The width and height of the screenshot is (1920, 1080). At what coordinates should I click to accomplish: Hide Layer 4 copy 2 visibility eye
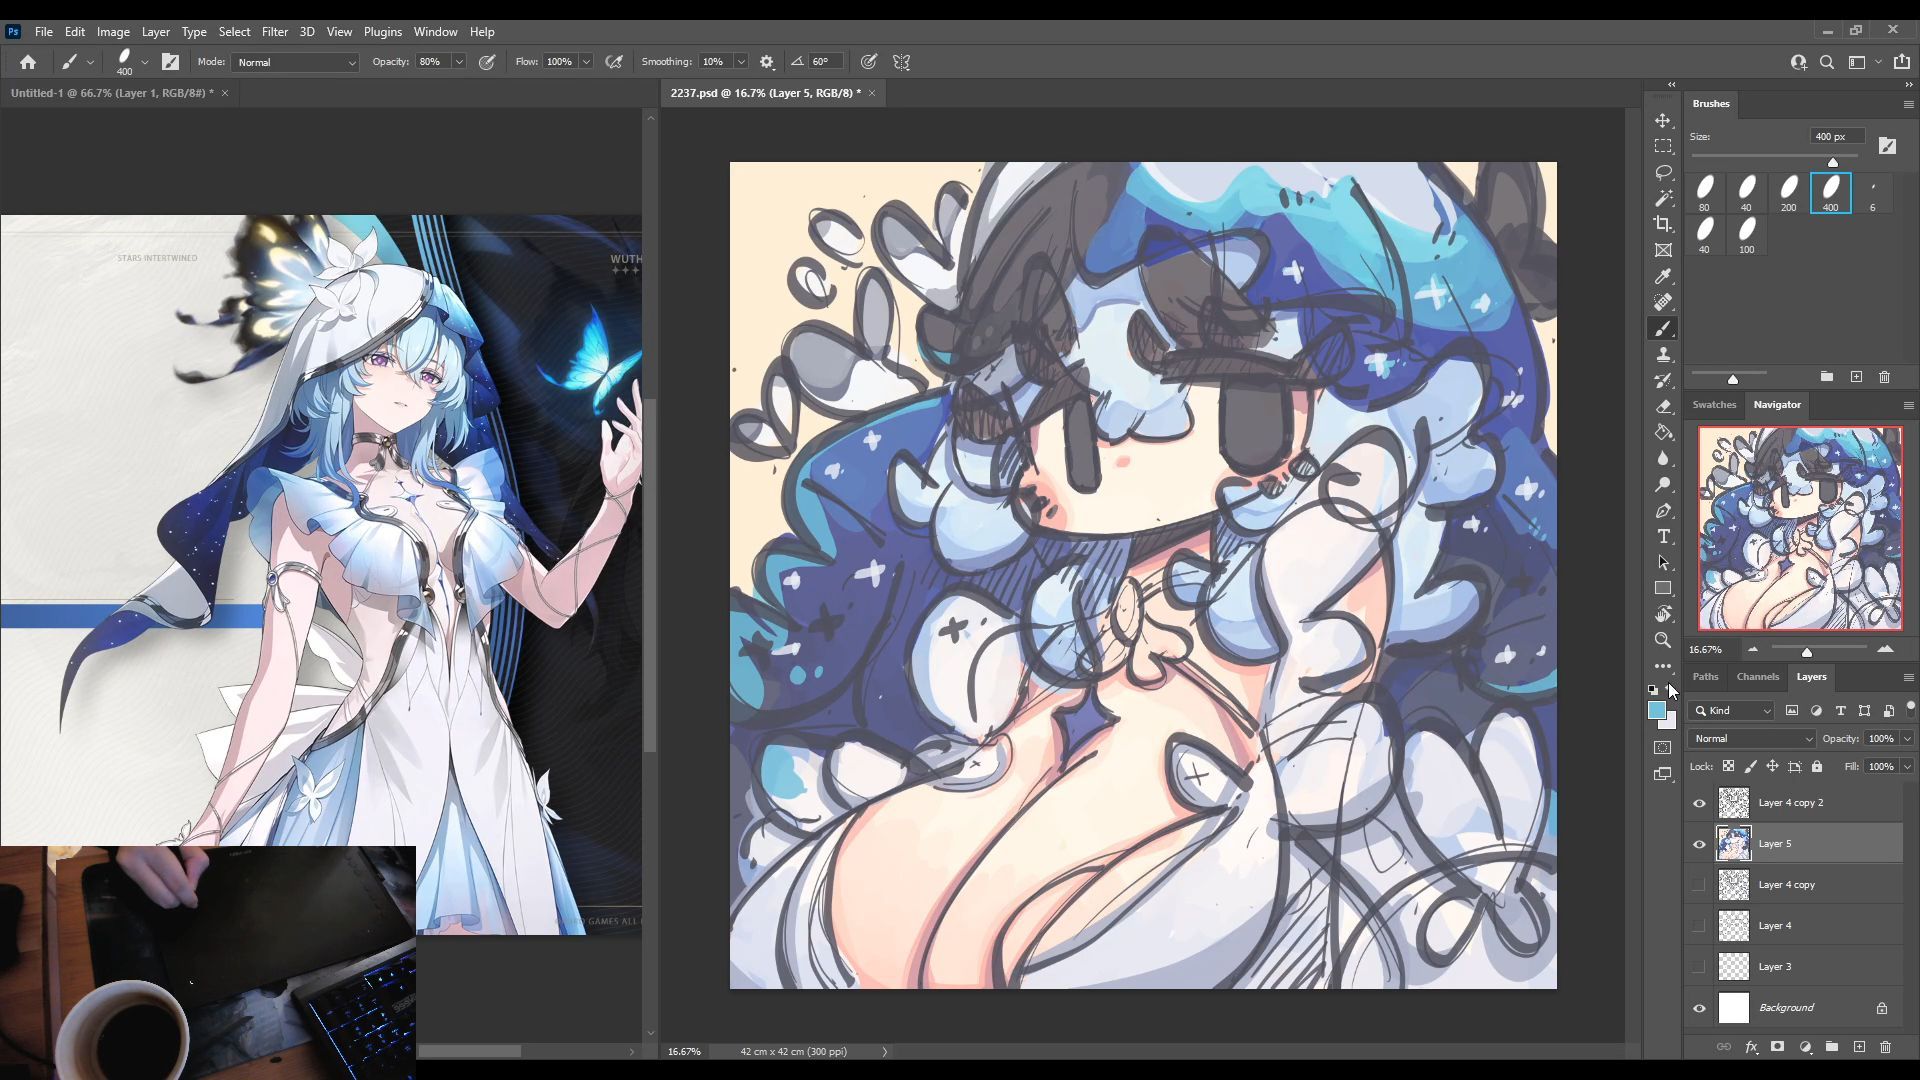(x=1699, y=803)
